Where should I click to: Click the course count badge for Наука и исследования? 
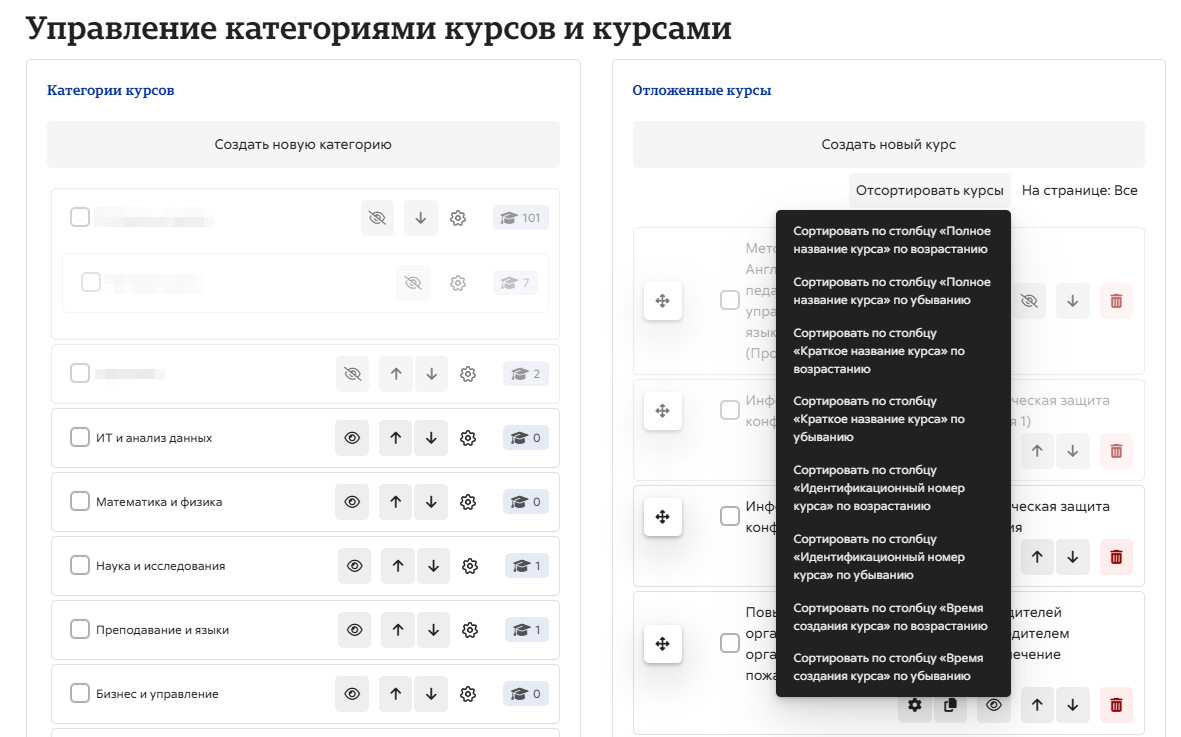point(527,566)
